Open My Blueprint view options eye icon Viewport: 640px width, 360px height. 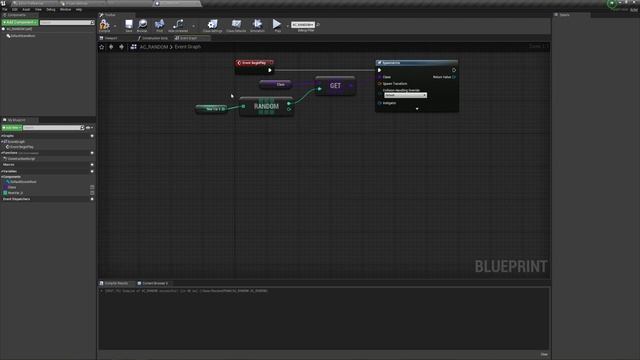(89, 128)
